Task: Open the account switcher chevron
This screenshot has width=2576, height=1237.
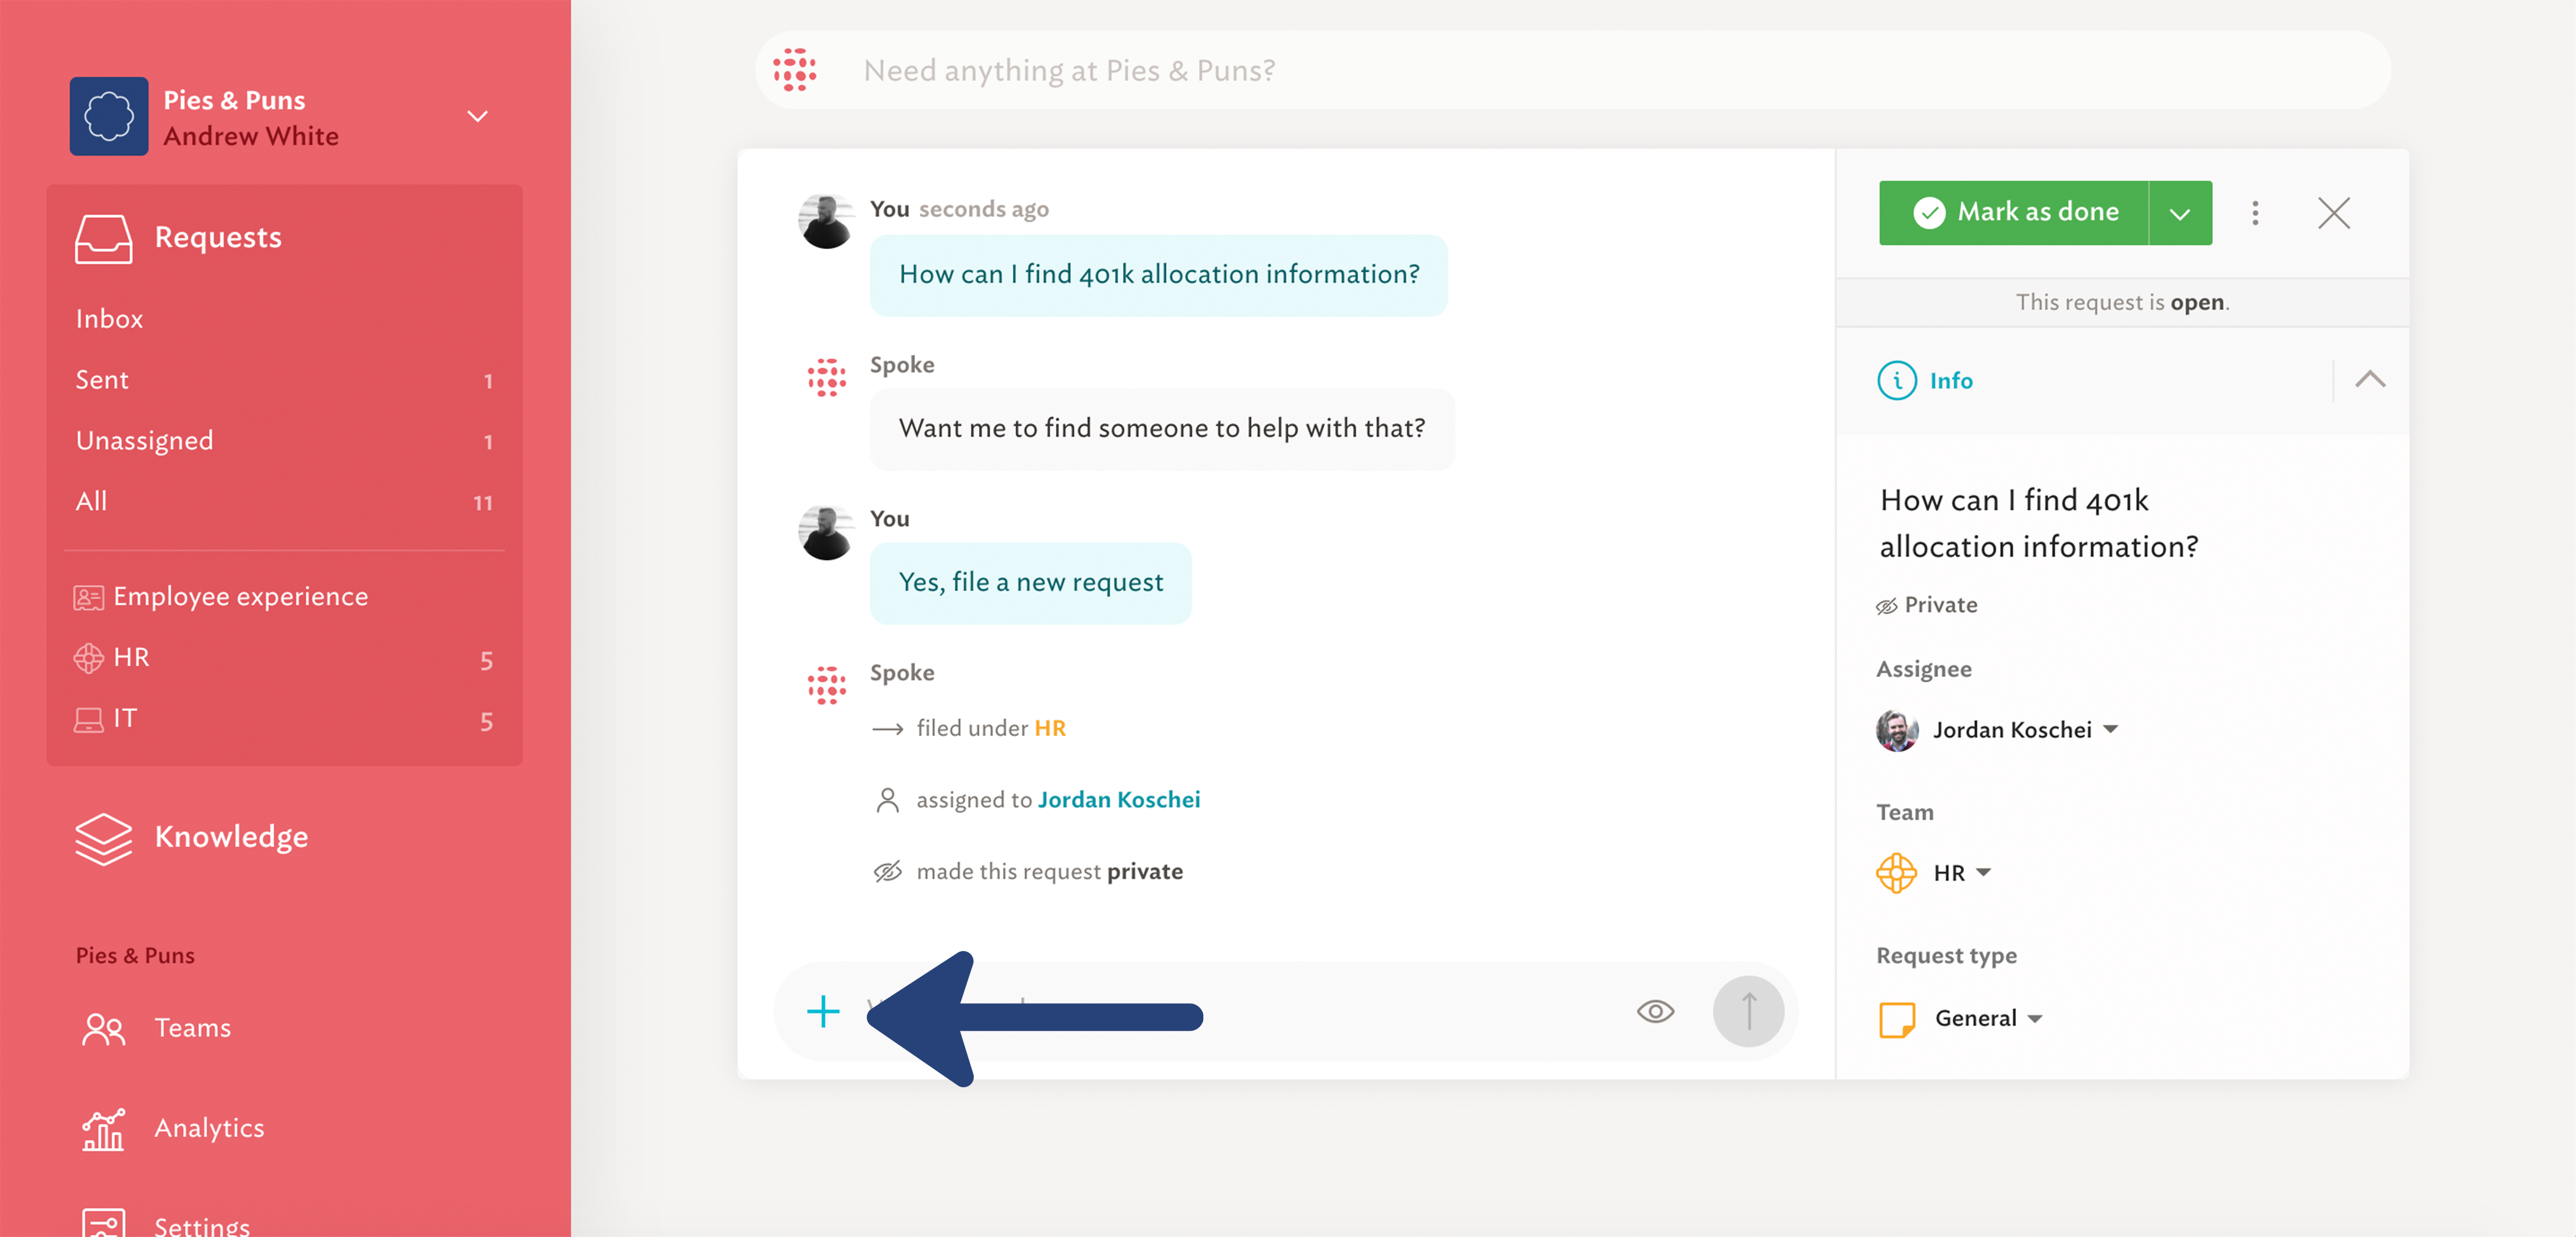Action: tap(478, 116)
